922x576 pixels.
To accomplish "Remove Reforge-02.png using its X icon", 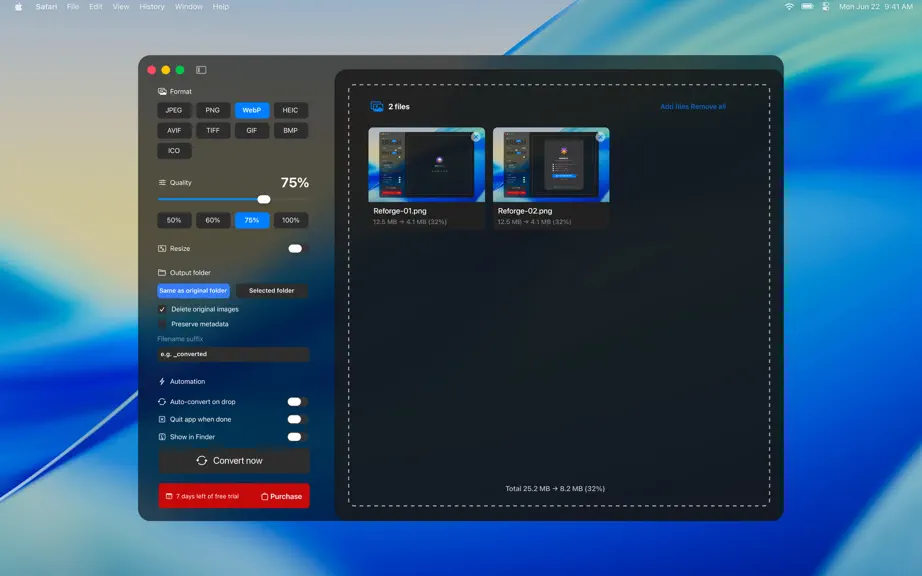I will point(600,136).
